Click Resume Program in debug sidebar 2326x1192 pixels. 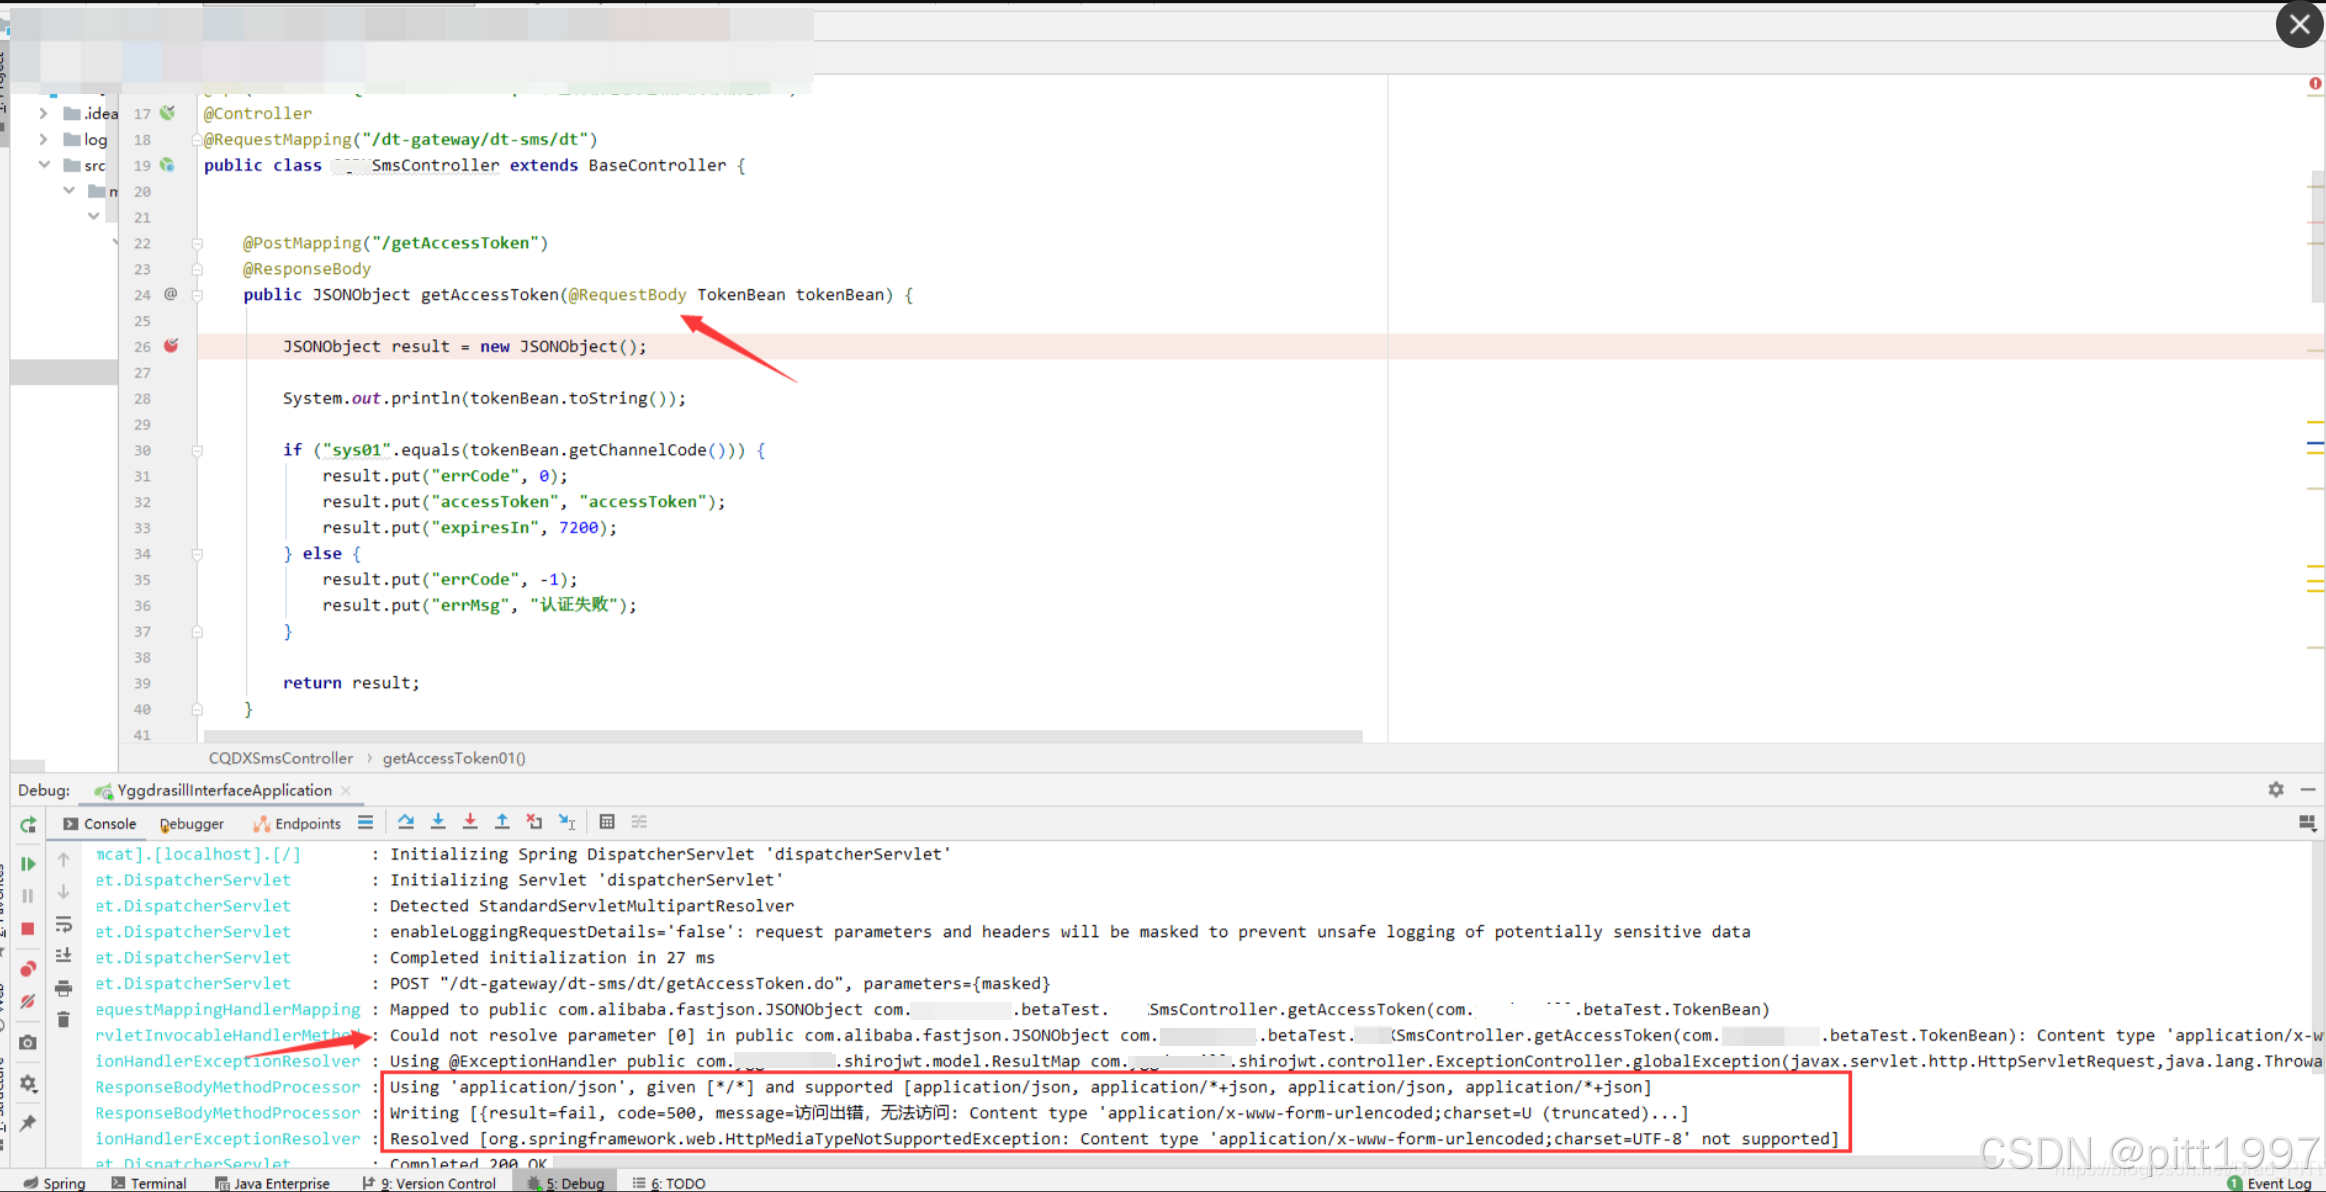[28, 864]
